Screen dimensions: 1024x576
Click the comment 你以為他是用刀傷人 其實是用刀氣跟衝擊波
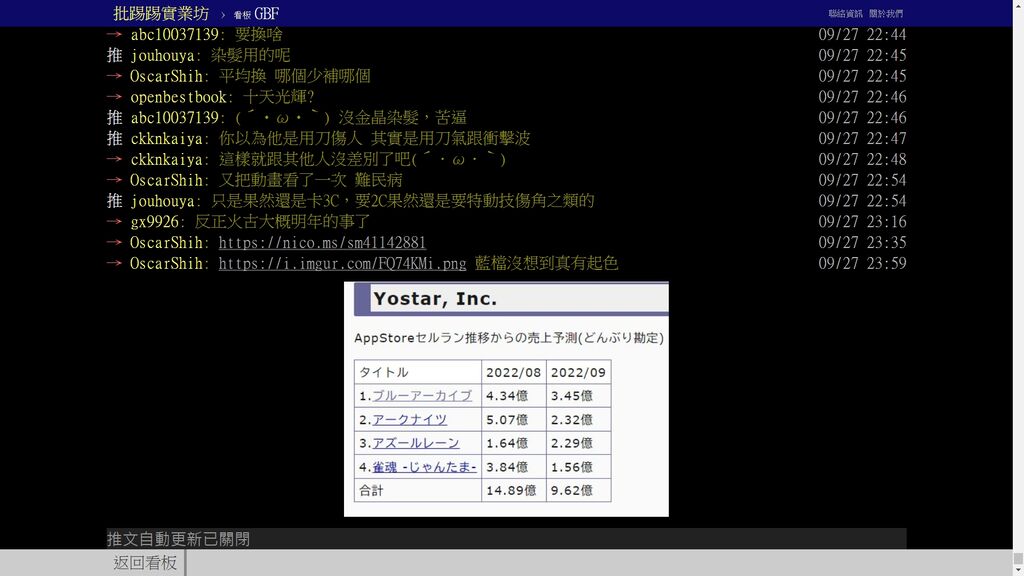[374, 138]
